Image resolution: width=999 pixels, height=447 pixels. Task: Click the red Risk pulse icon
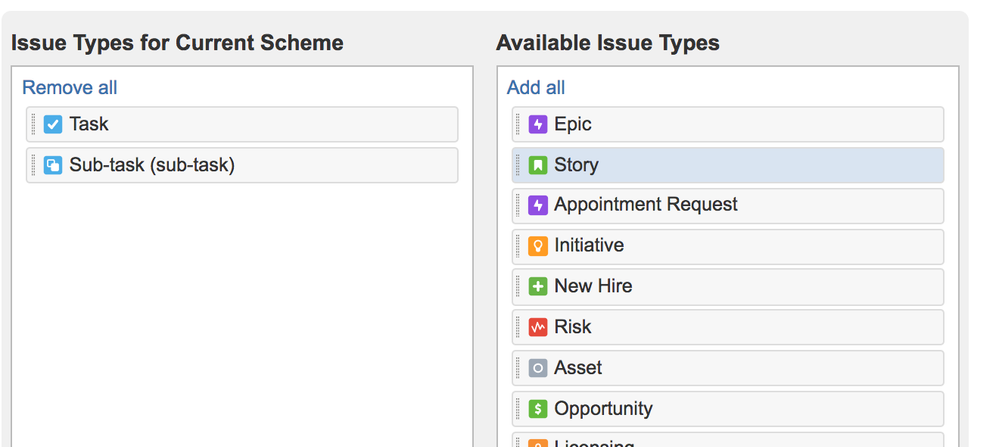538,327
